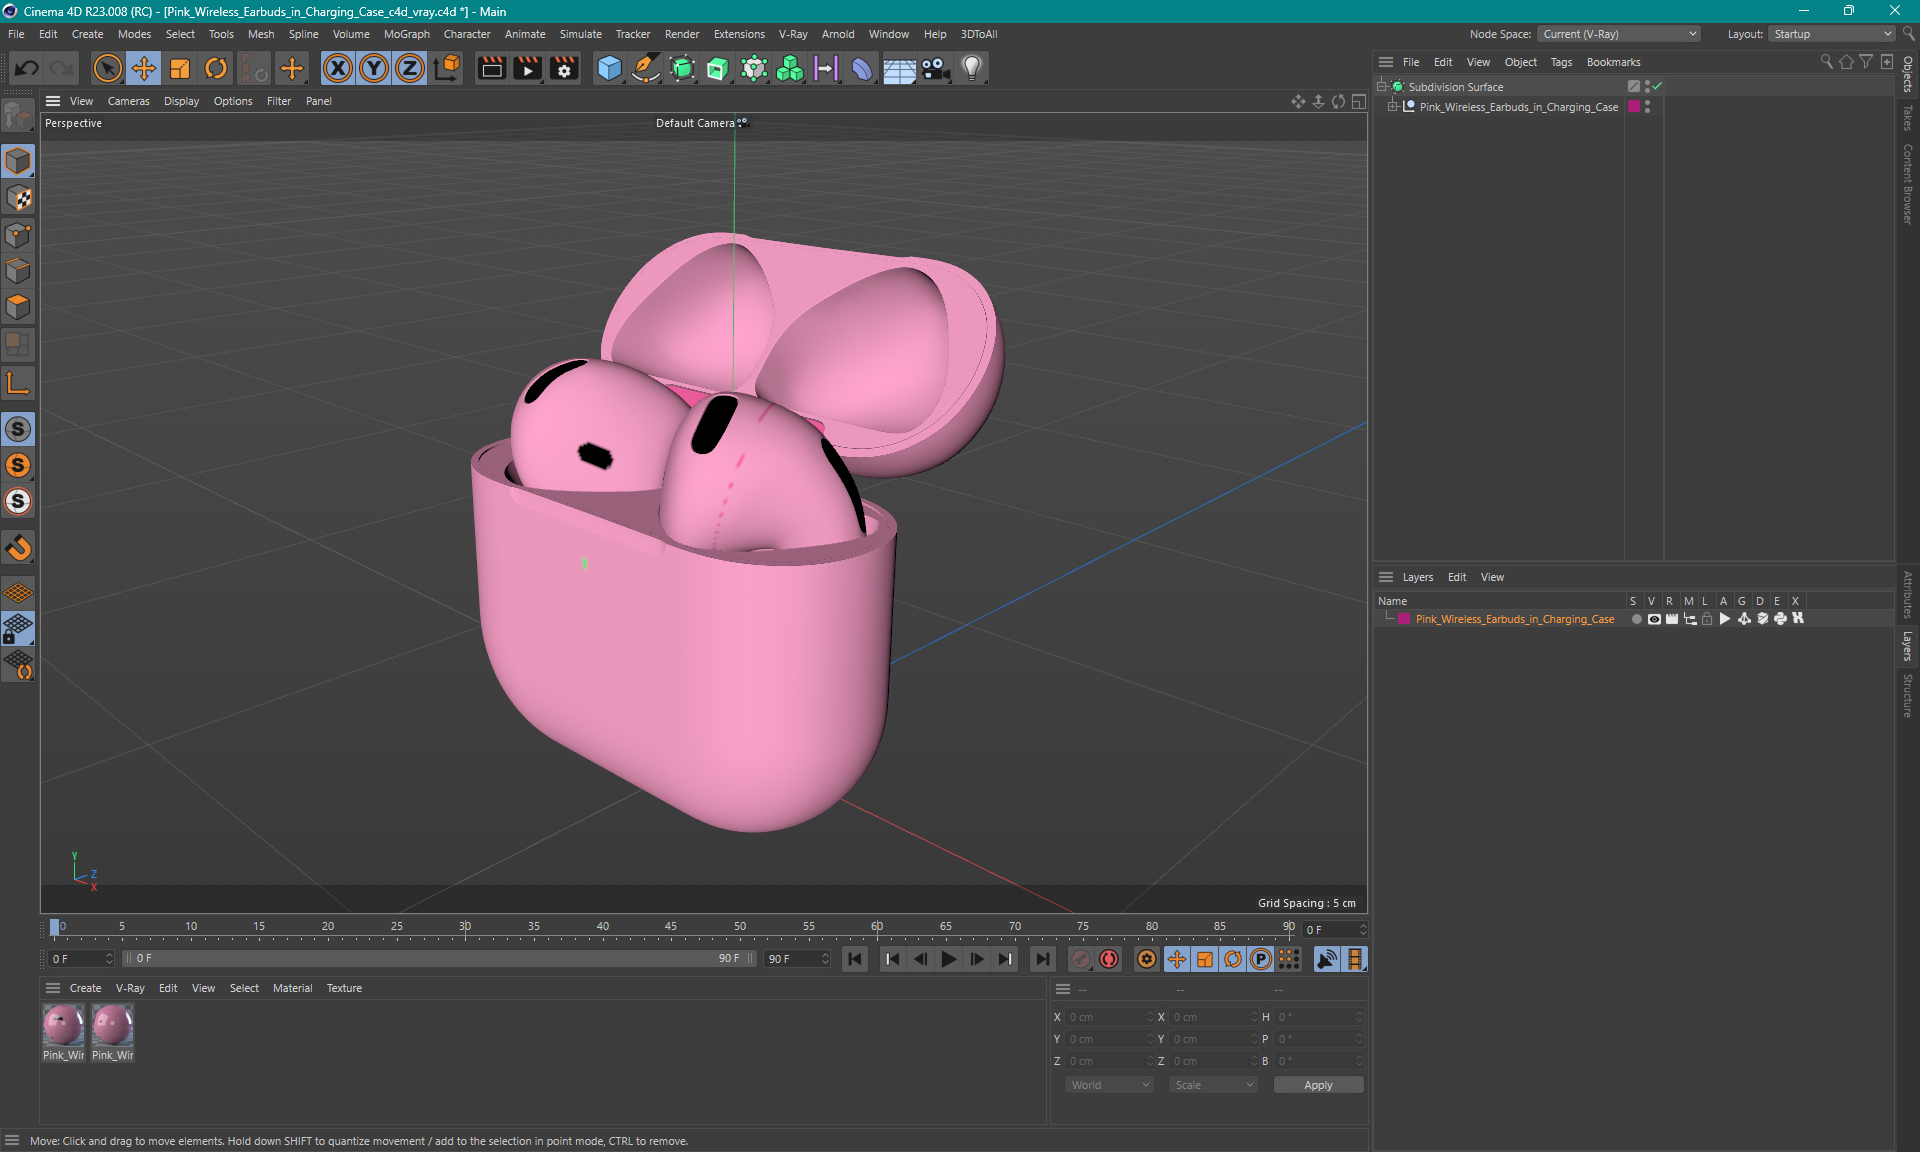
Task: Open the Node Space dropdown
Action: [1618, 34]
